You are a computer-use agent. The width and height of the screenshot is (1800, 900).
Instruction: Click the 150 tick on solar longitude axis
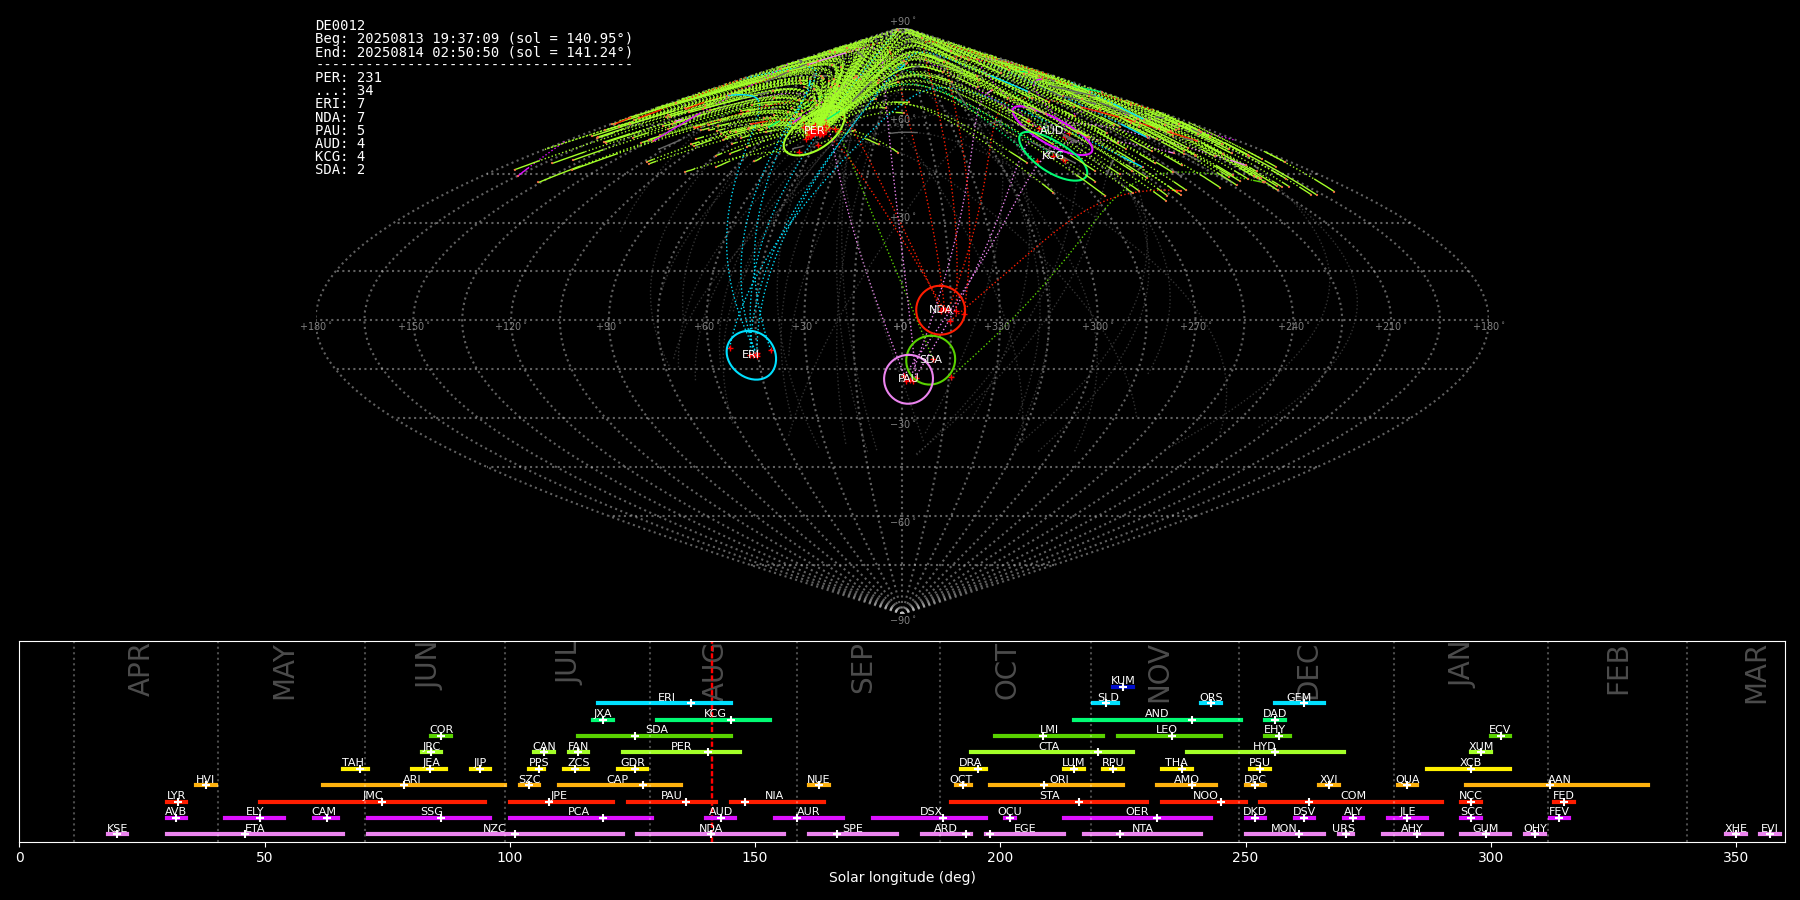[x=755, y=857]
